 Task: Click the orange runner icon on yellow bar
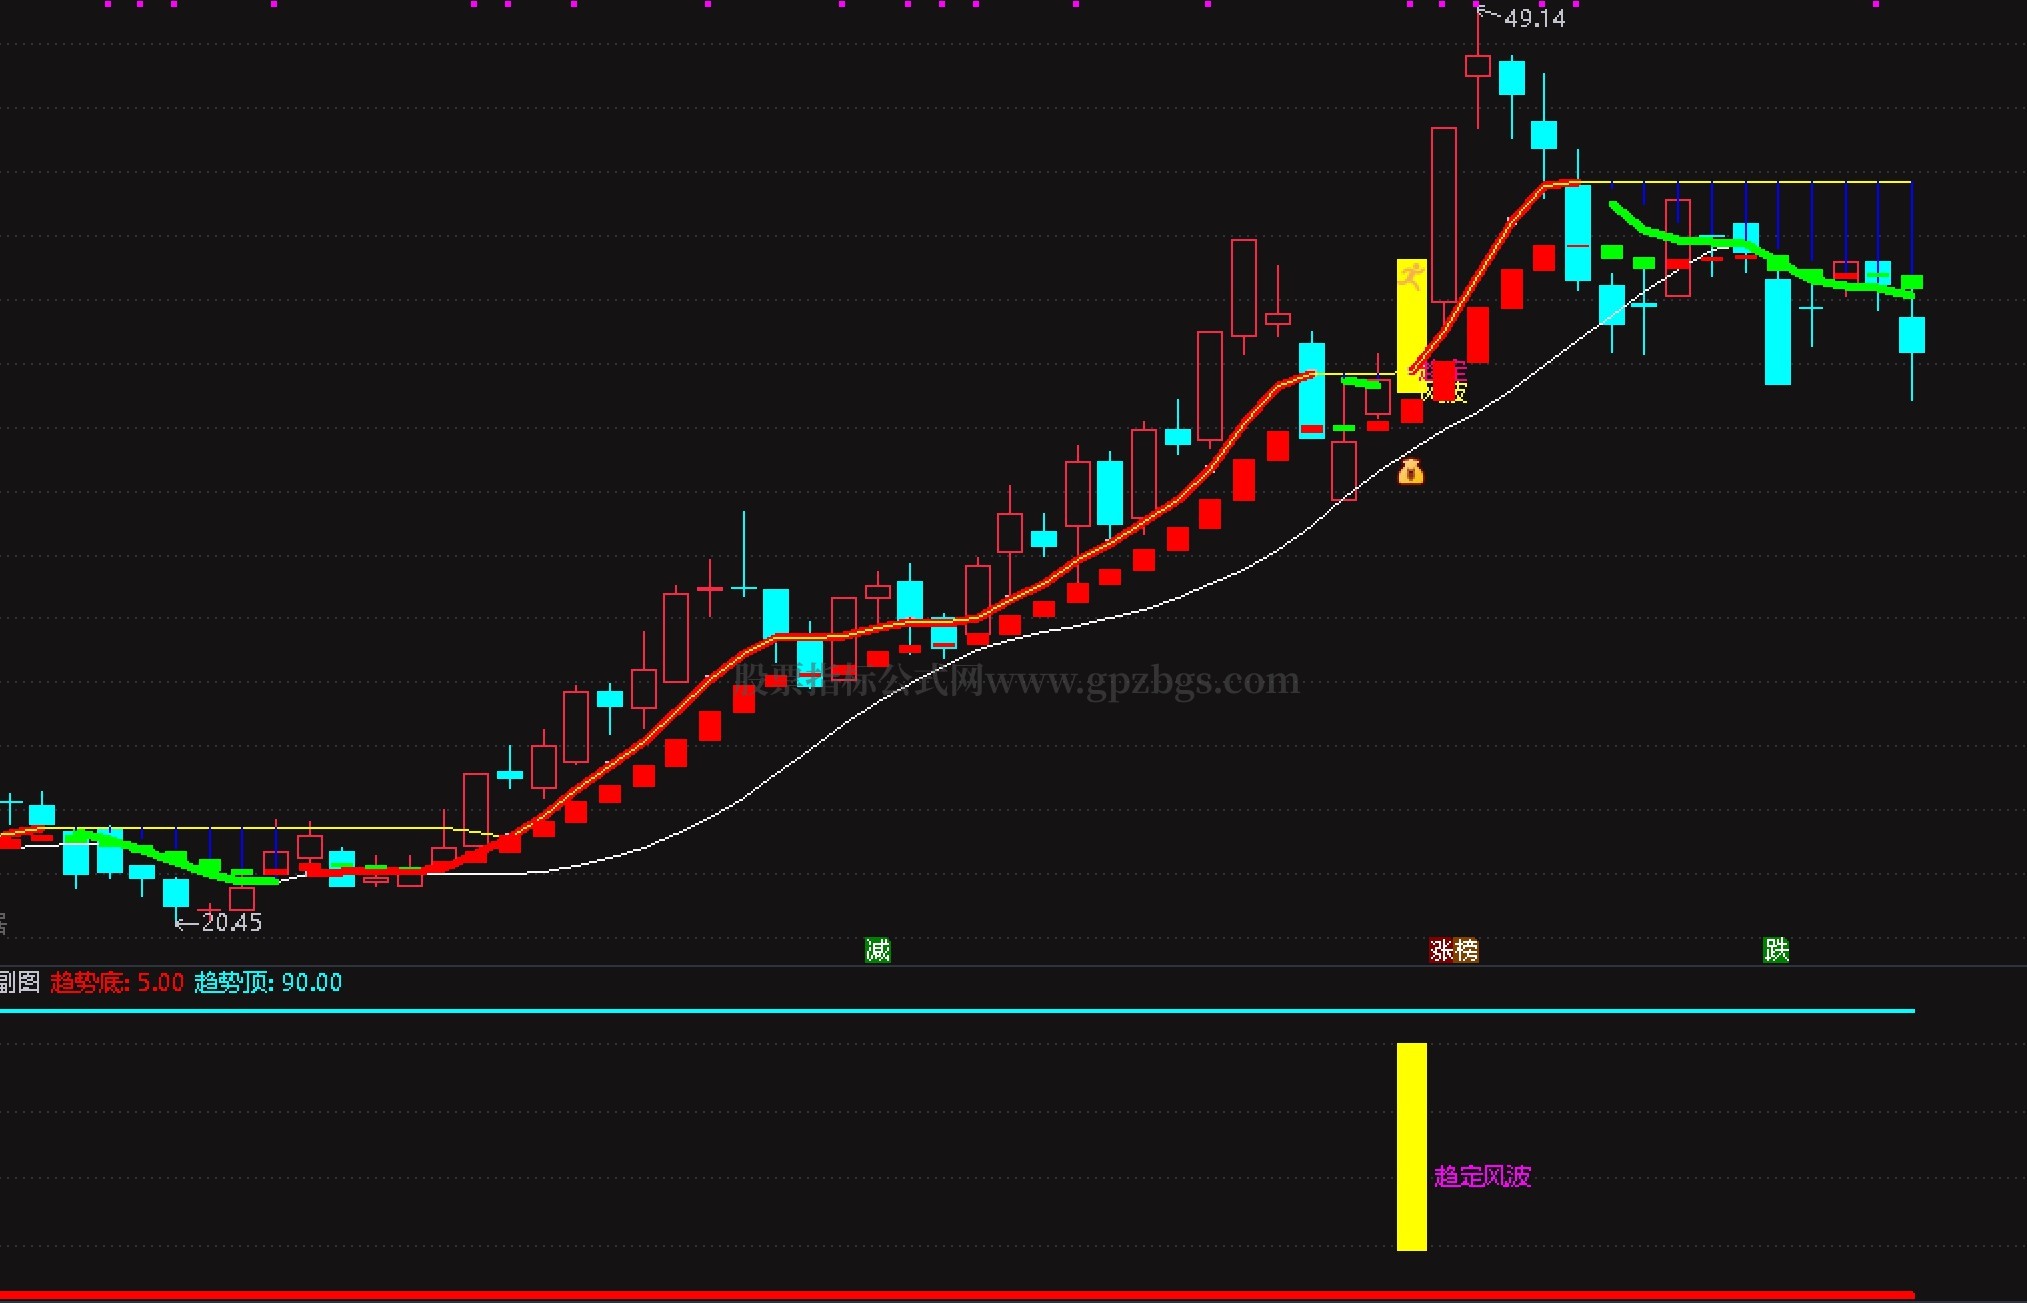point(1411,275)
